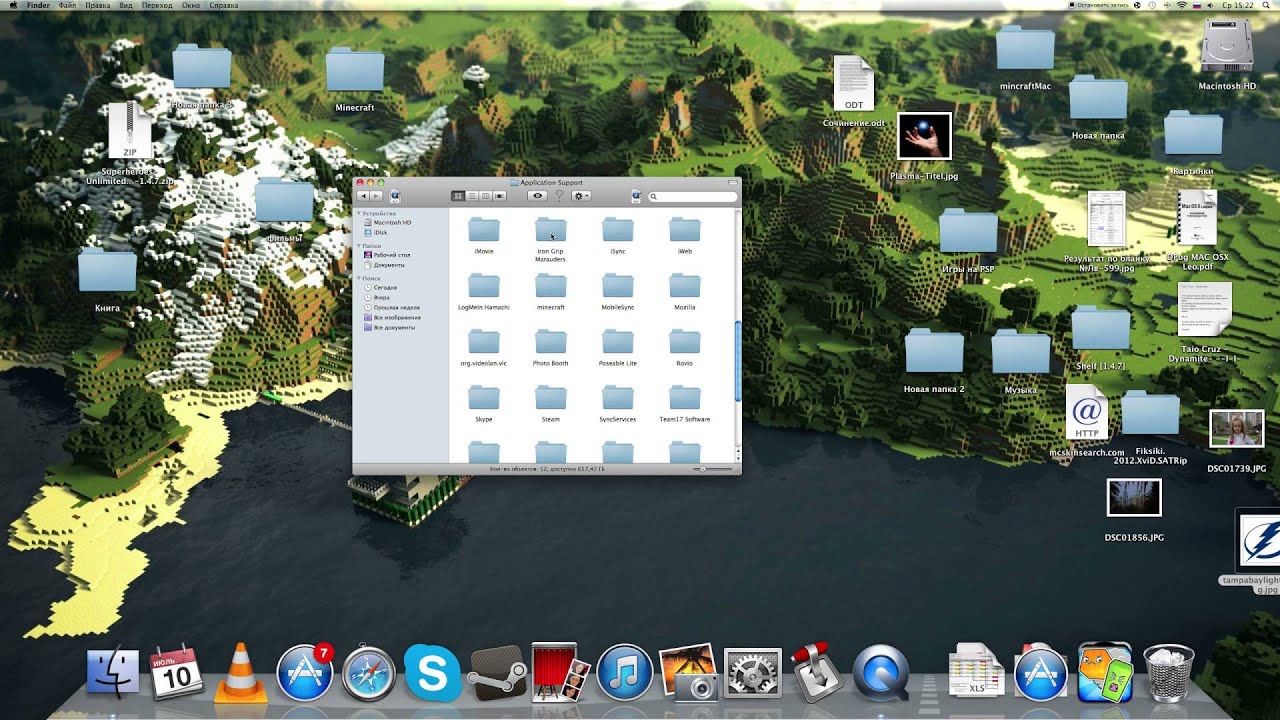
Task: Select the Skype folder in Finder window
Action: (x=484, y=398)
